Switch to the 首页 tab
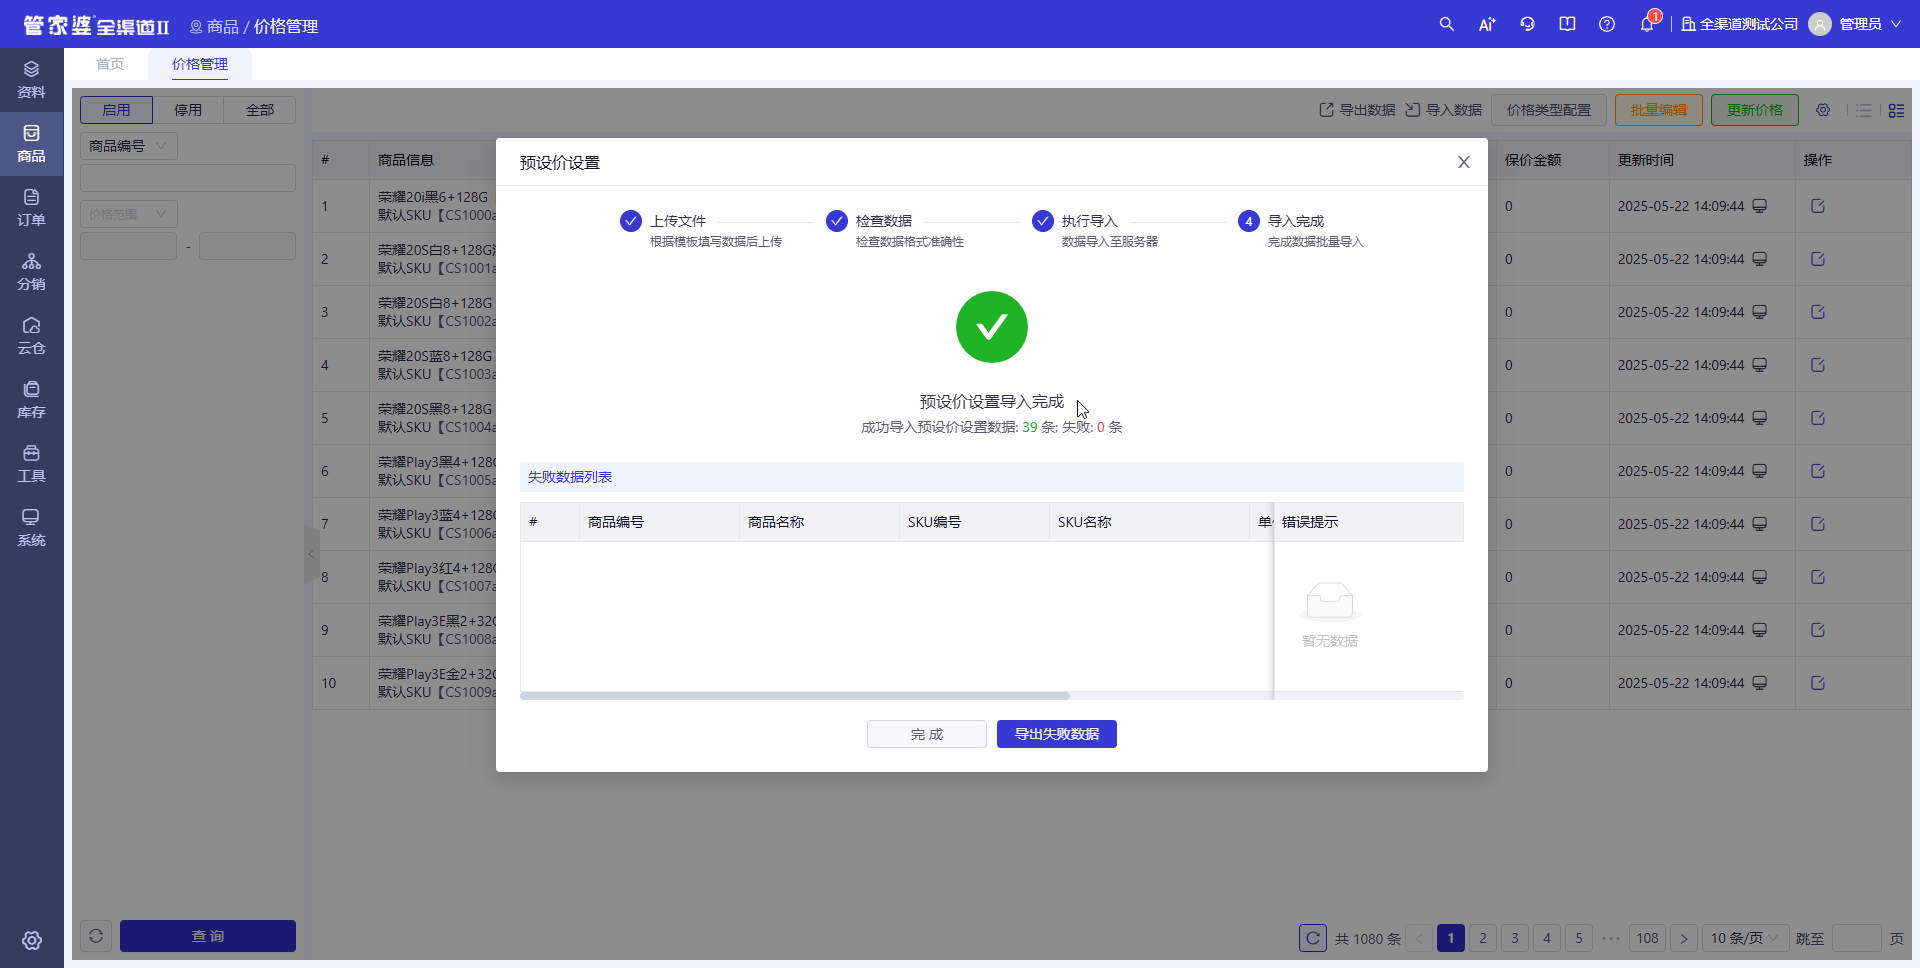 pos(110,64)
